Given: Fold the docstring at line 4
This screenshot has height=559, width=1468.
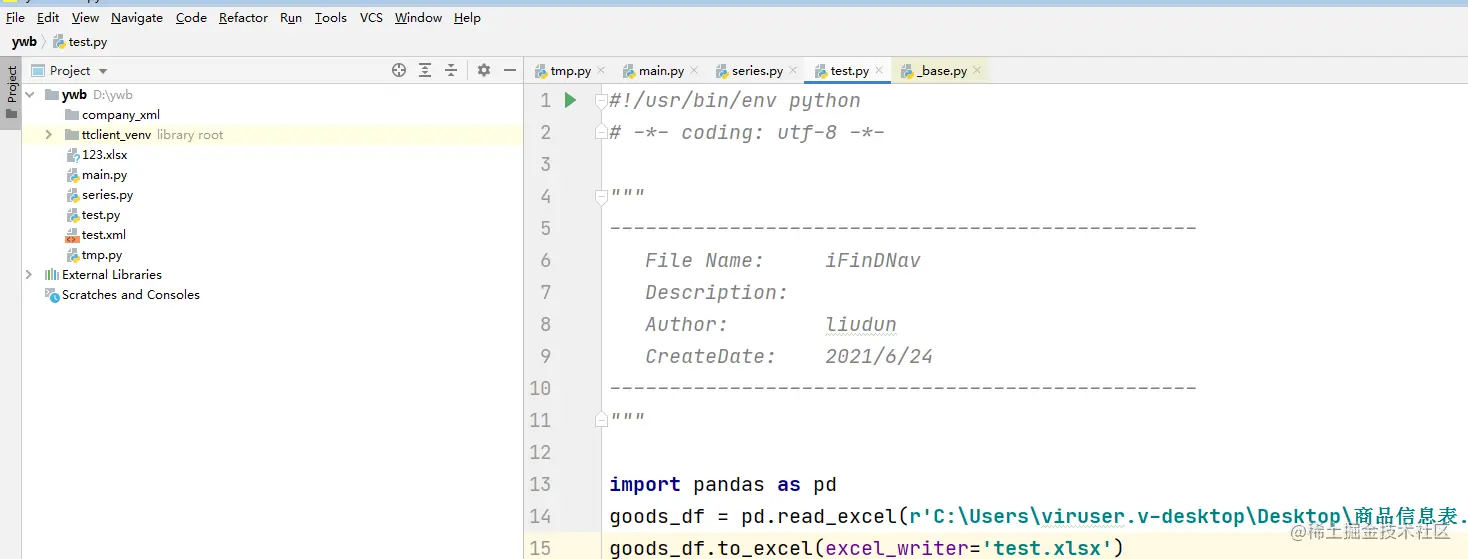Looking at the screenshot, I should 601,197.
